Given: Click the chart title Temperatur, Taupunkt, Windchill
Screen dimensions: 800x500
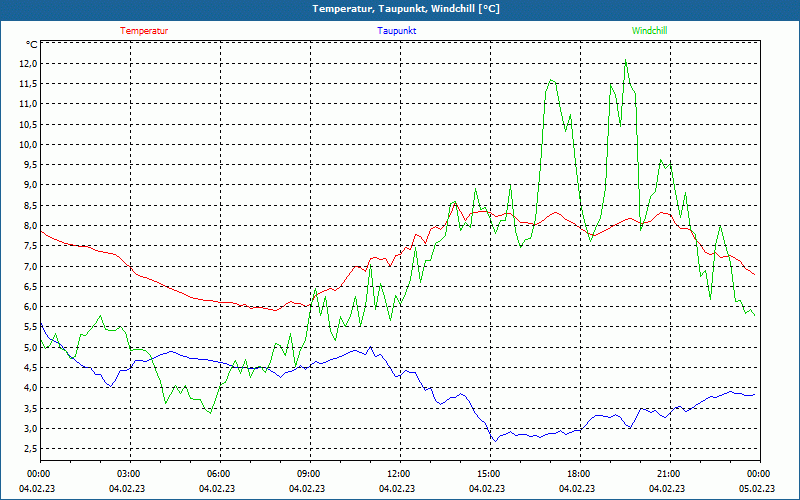Looking at the screenshot, I should point(406,9).
